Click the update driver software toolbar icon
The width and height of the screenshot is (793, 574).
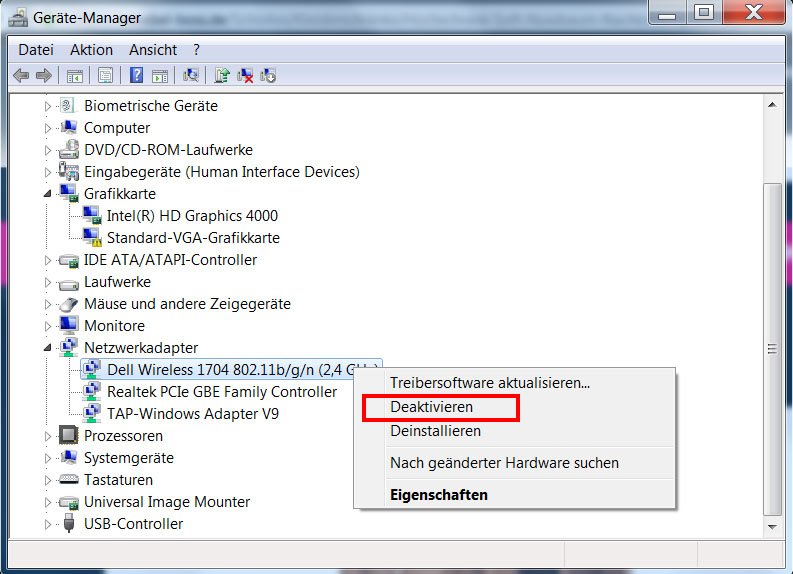(x=222, y=75)
